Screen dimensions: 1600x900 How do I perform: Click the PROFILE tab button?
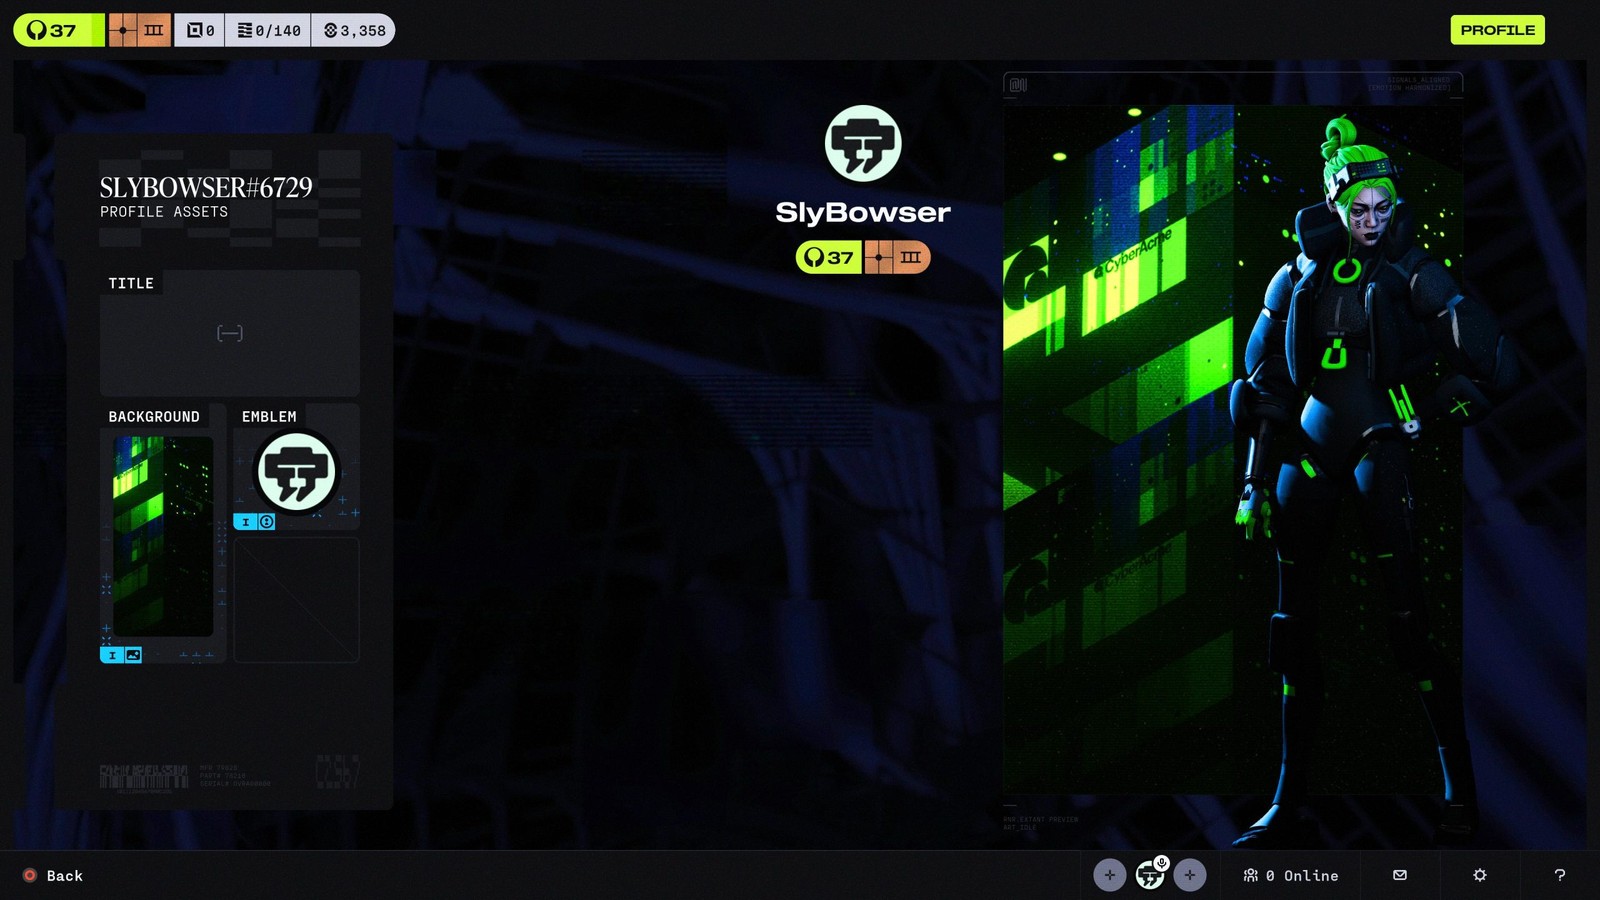coord(1497,30)
